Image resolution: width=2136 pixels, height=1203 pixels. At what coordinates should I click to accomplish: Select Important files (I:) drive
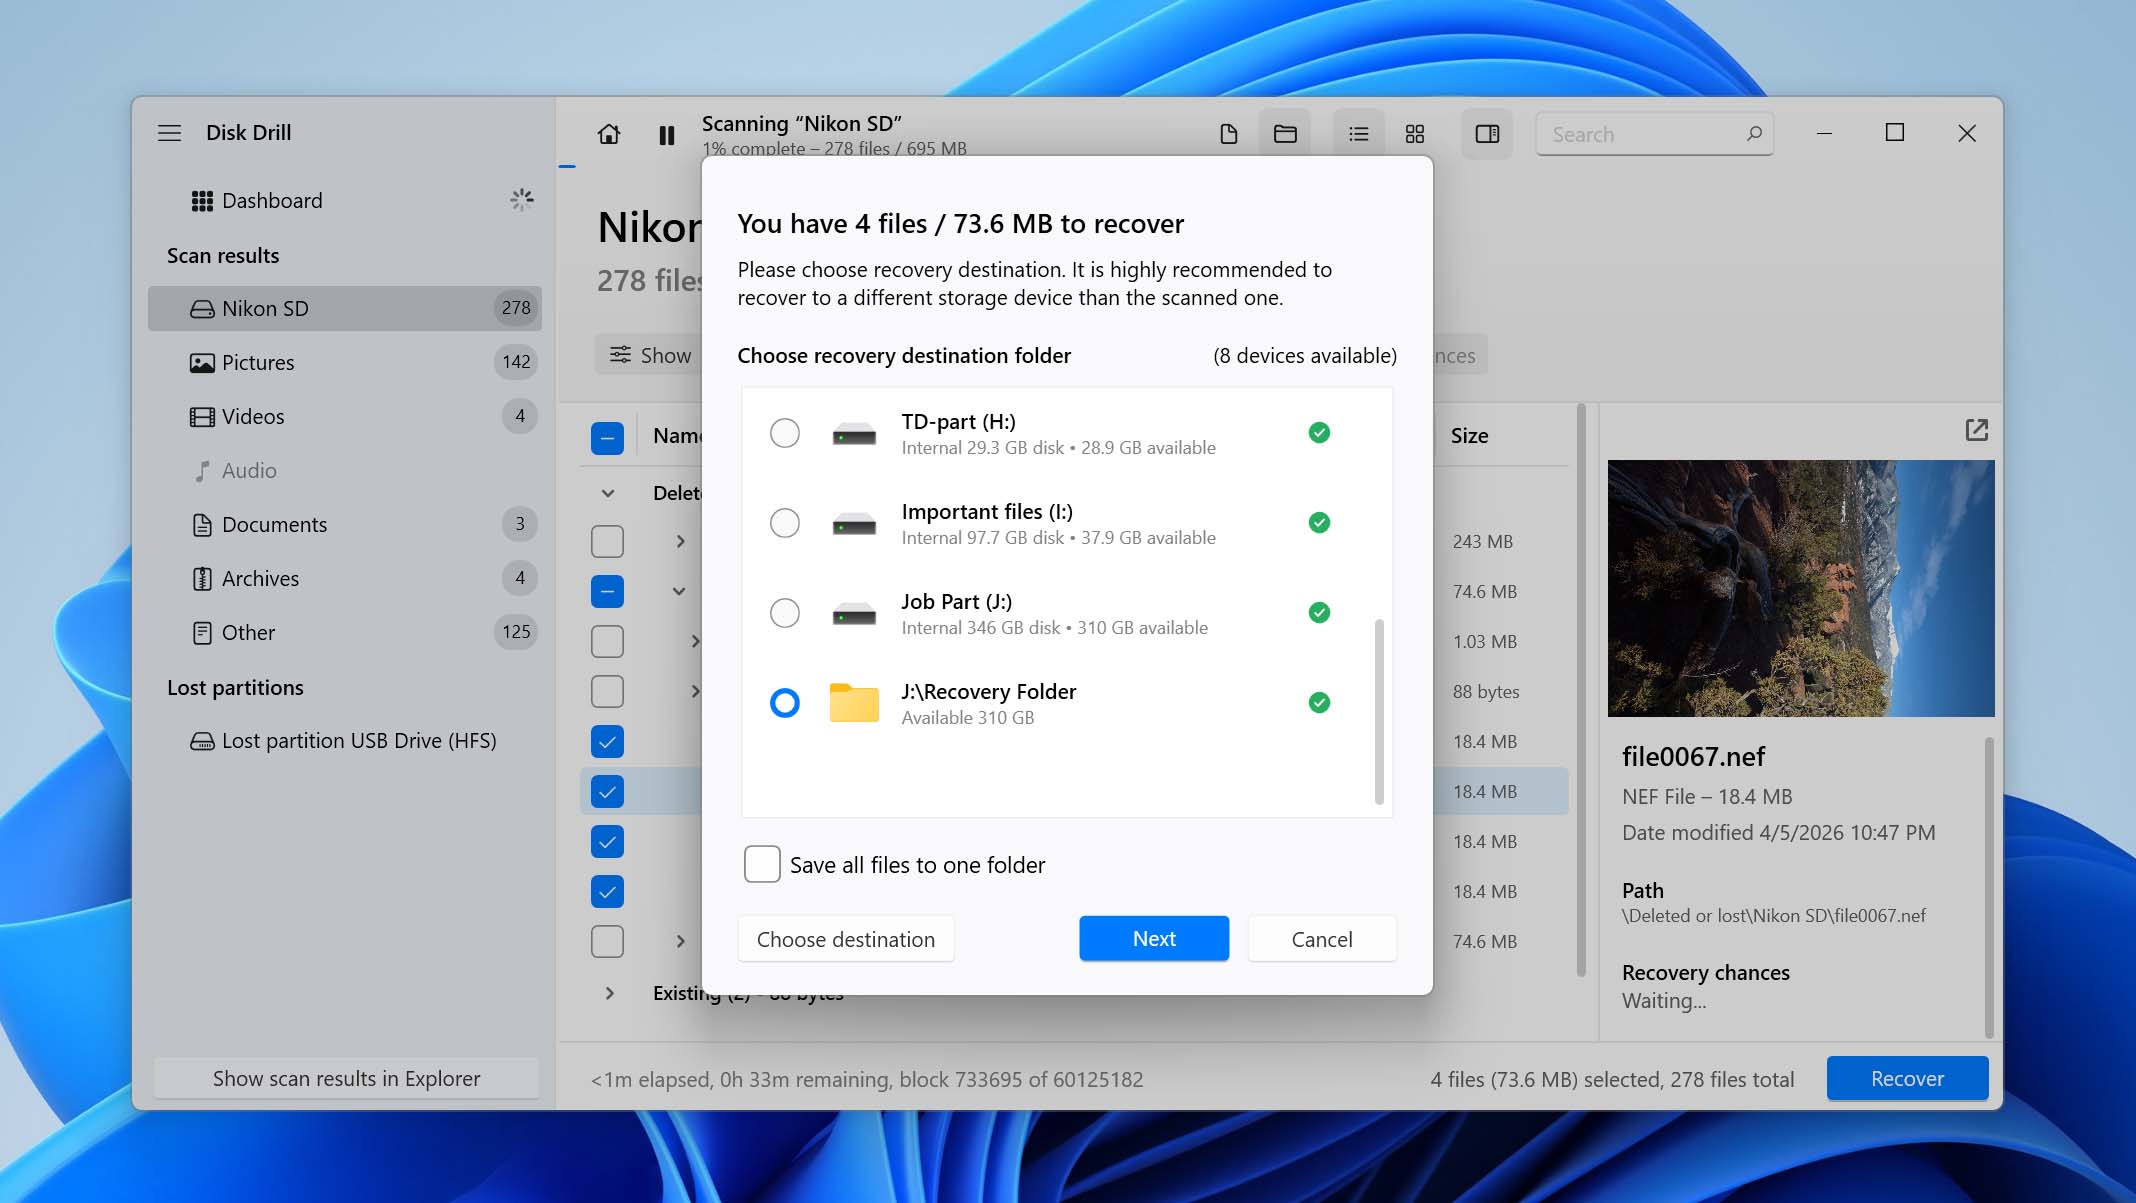[785, 523]
